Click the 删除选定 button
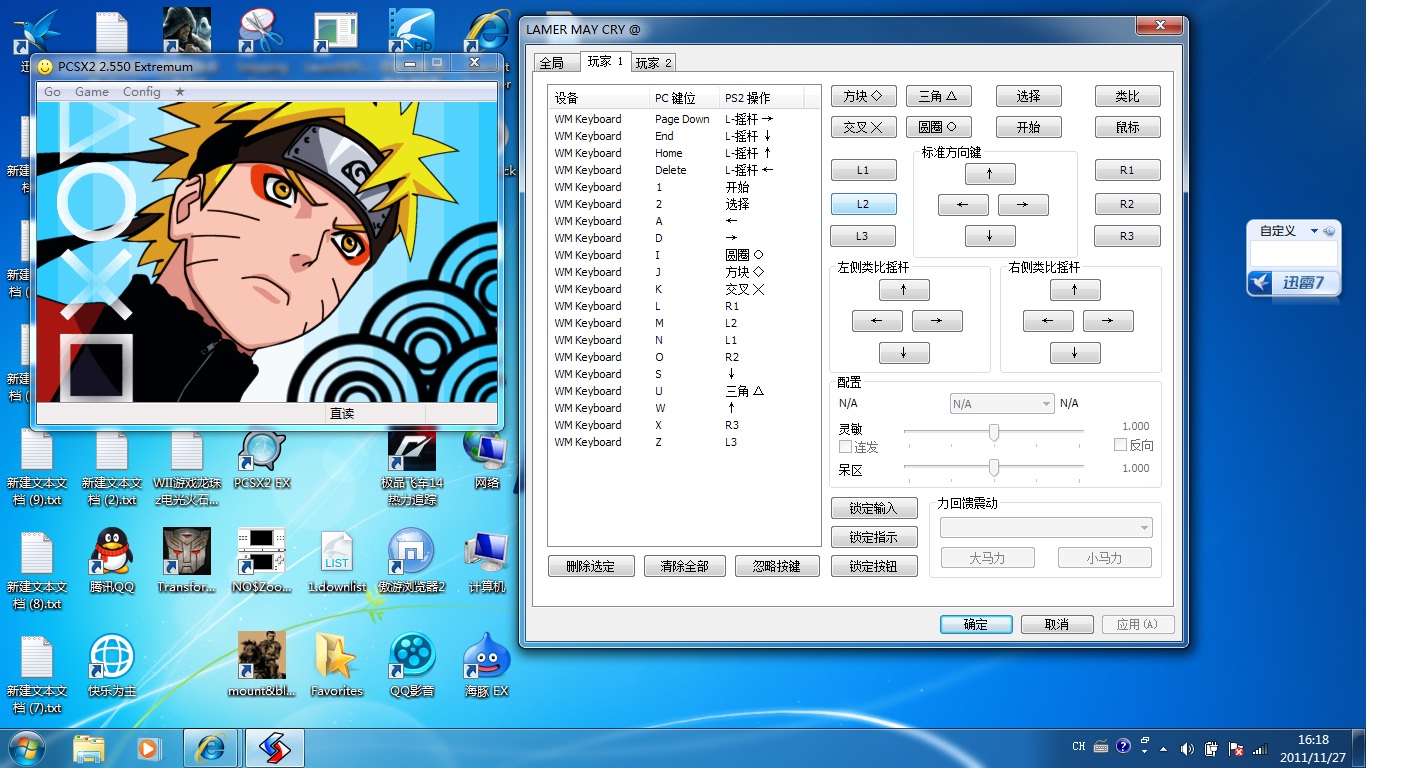The height and width of the screenshot is (768, 1401). tap(592, 566)
